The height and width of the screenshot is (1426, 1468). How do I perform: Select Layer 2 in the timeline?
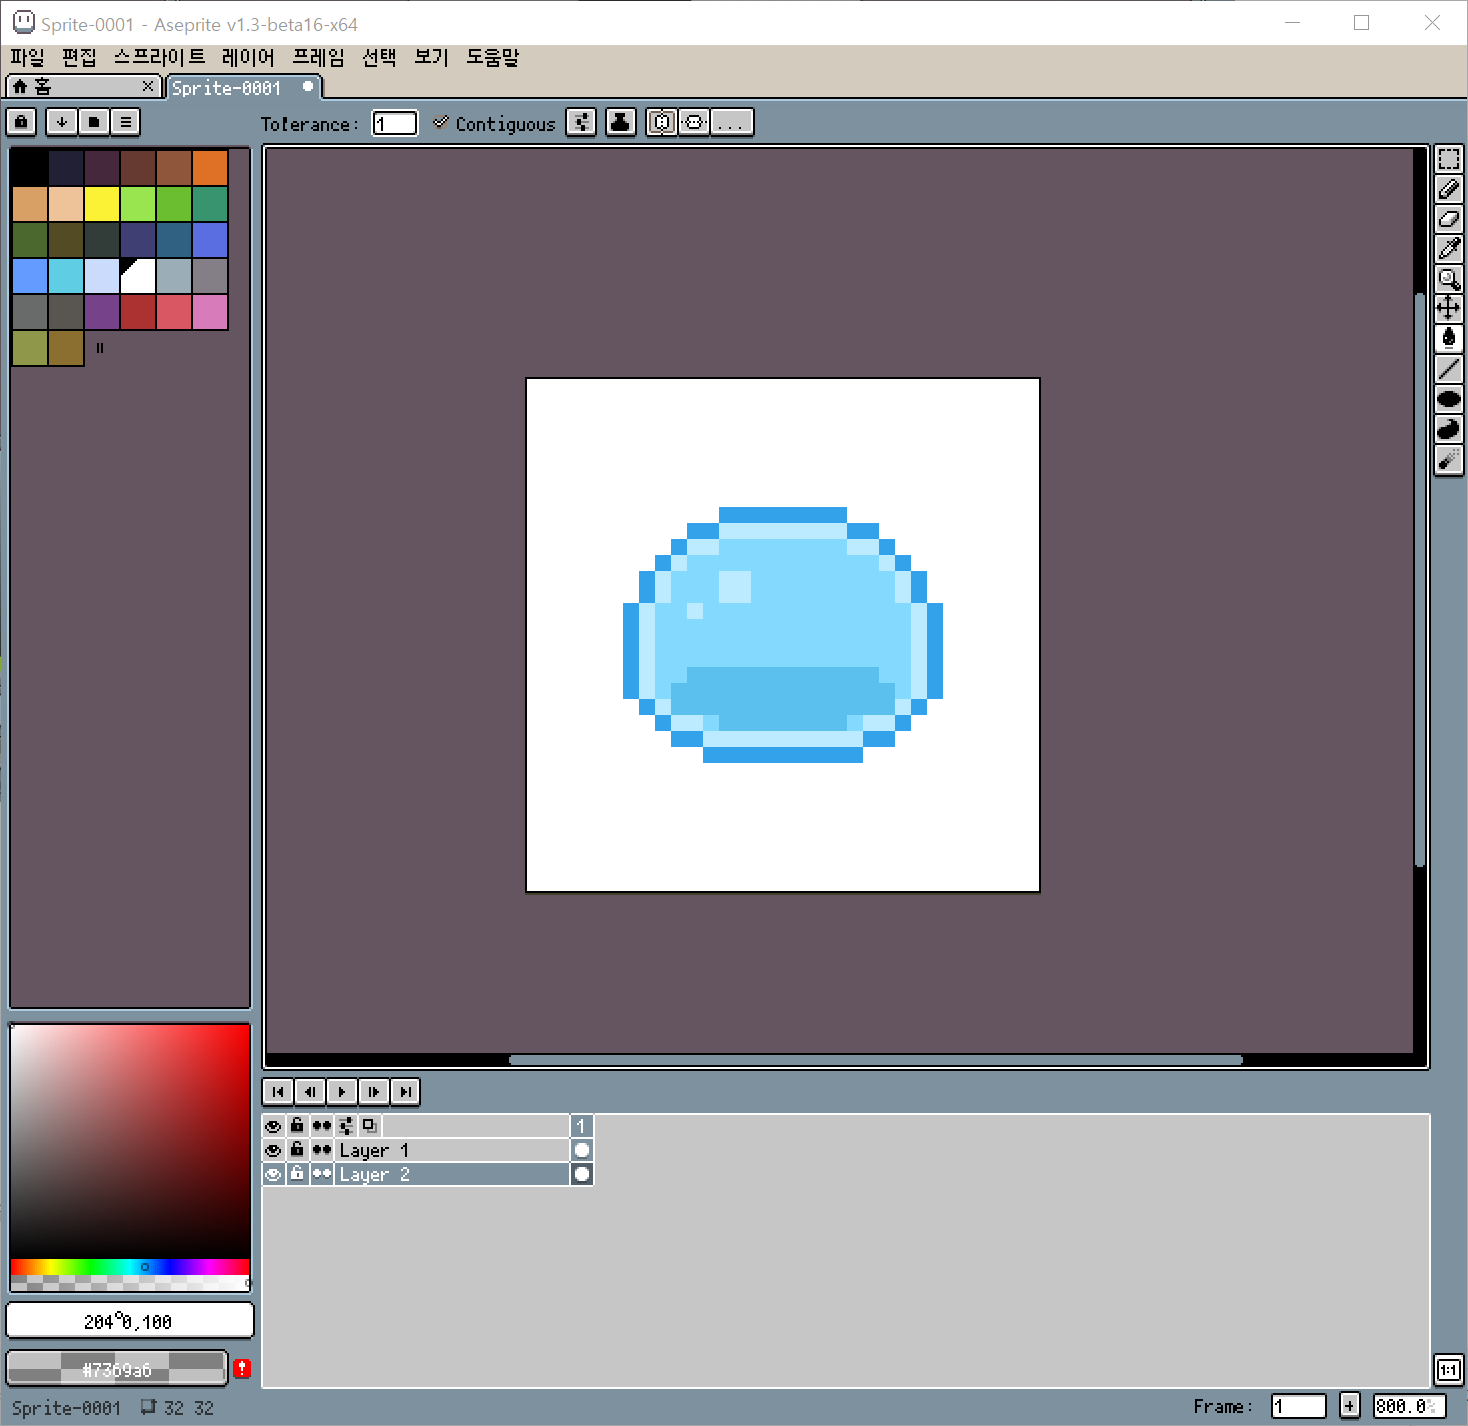point(452,1174)
